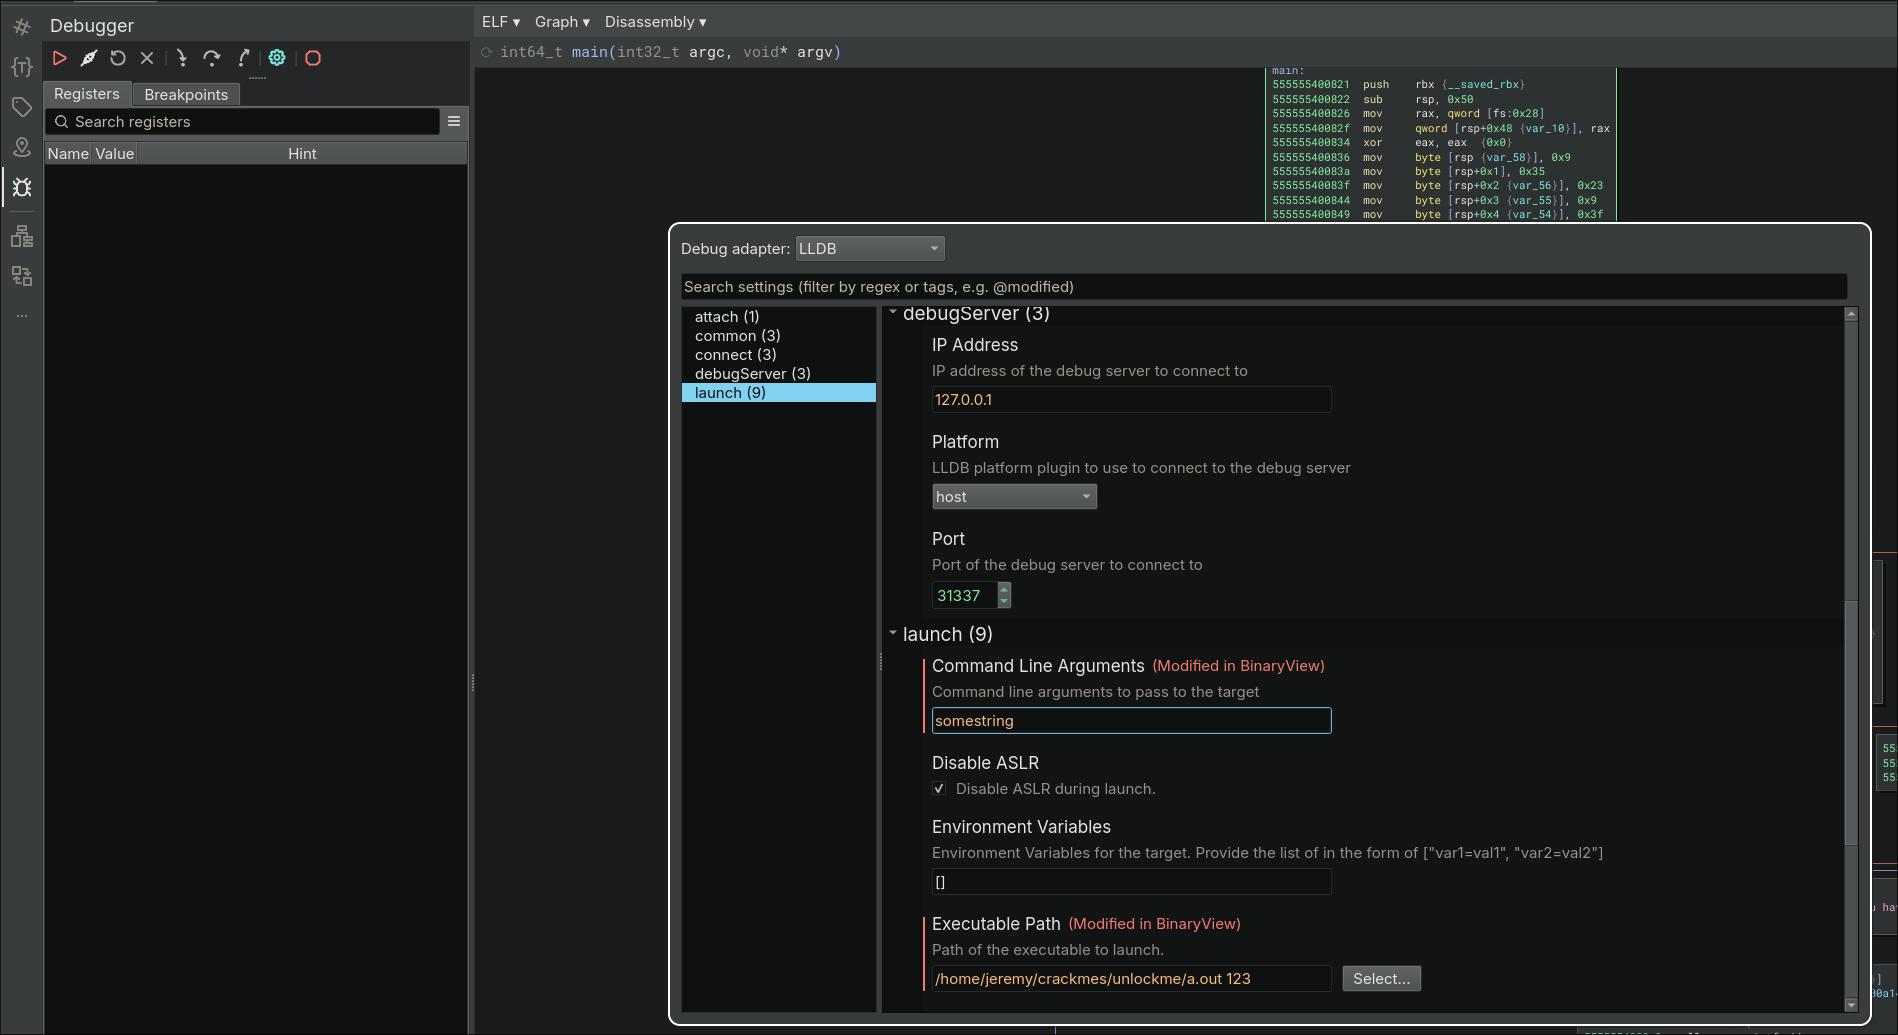Increment the Port value with the up arrow
This screenshot has width=1898, height=1035.
pos(1004,589)
